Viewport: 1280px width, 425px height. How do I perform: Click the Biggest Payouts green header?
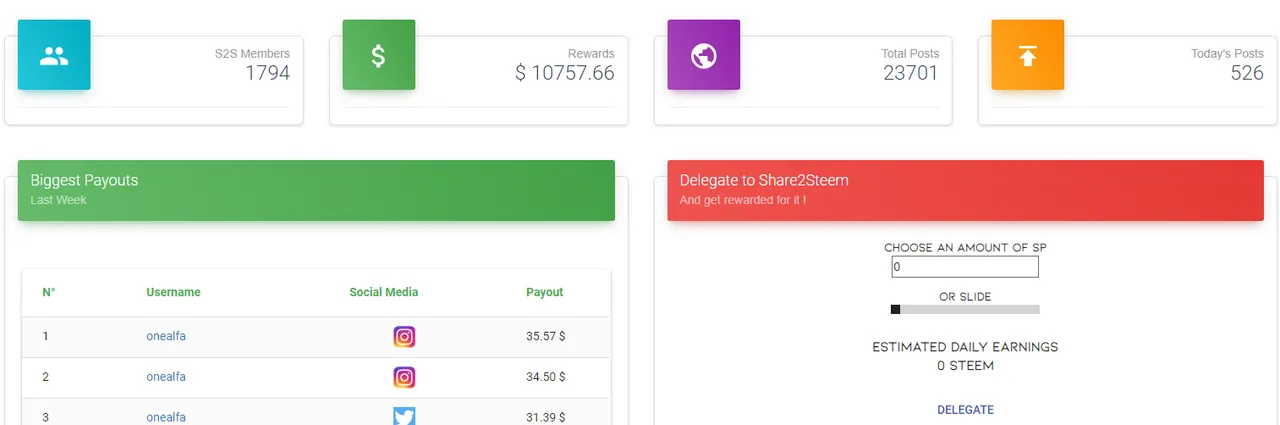pos(316,190)
